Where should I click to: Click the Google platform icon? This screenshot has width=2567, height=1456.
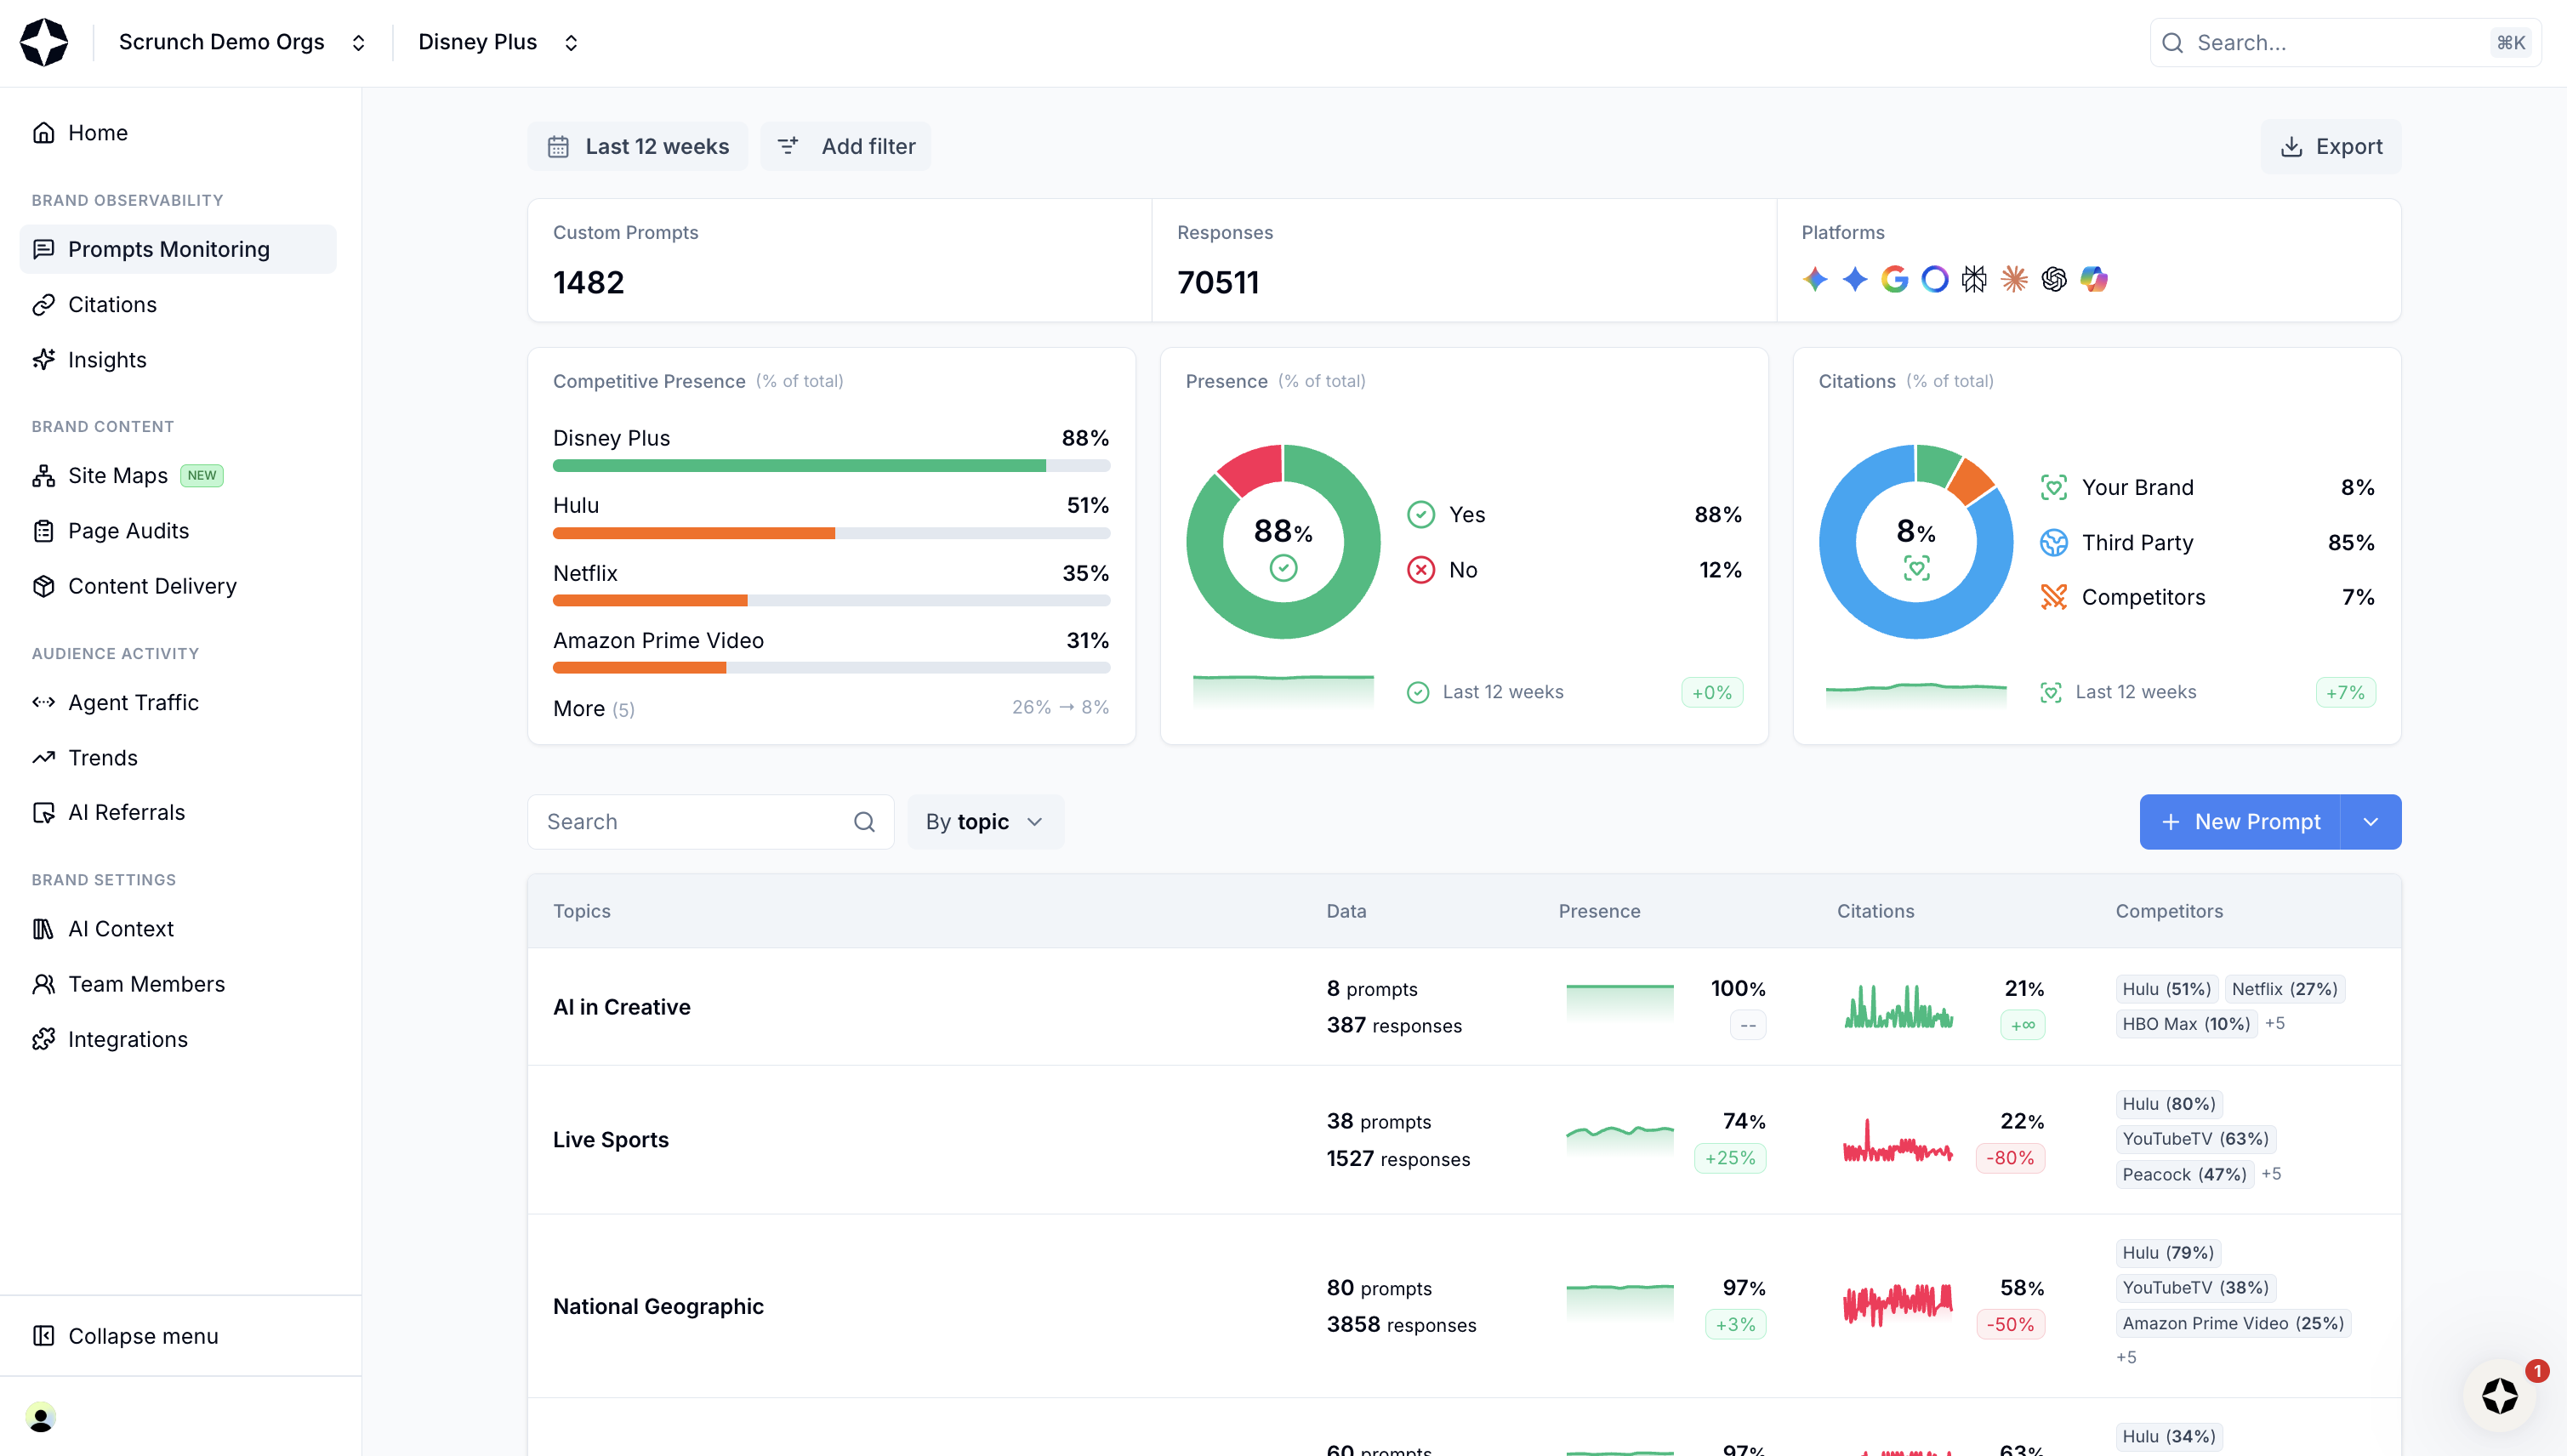[1894, 279]
